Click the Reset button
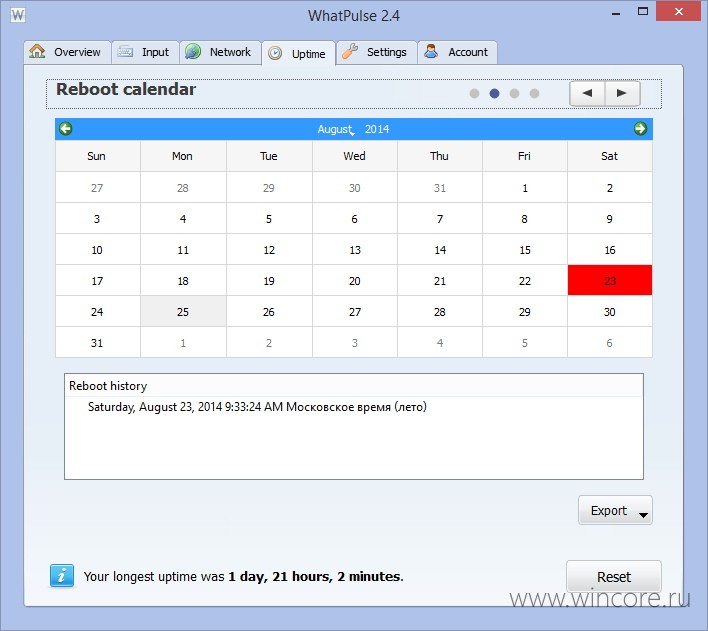The width and height of the screenshot is (708, 631). coord(614,576)
